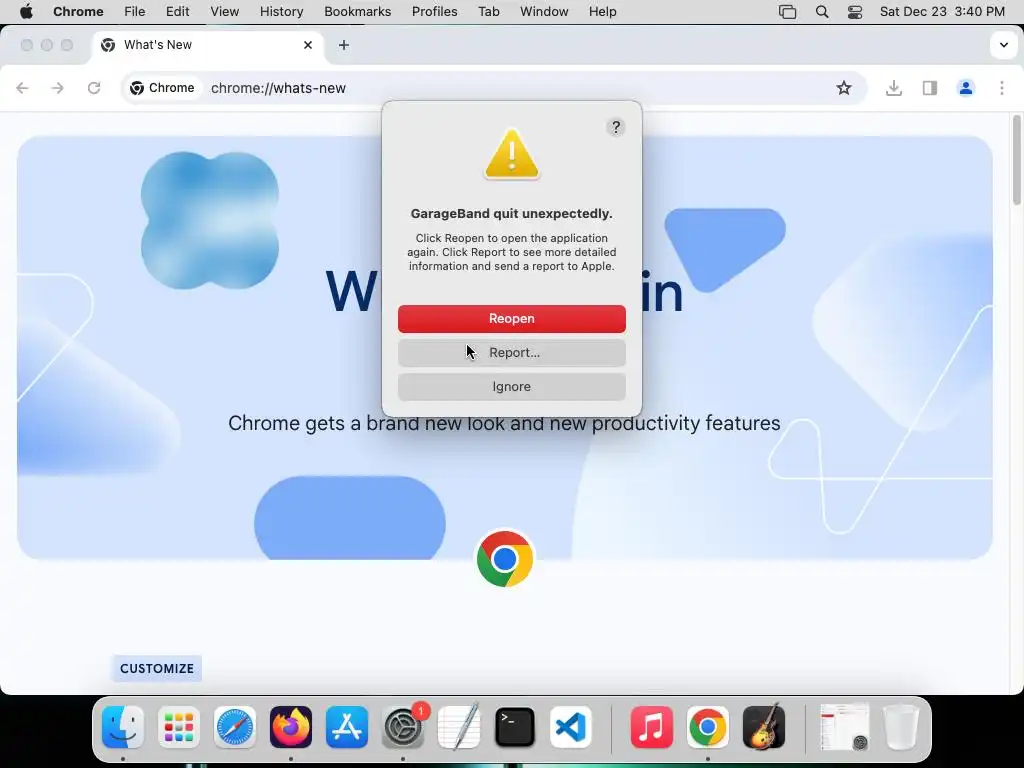
Task: Open the History menu
Action: click(281, 12)
